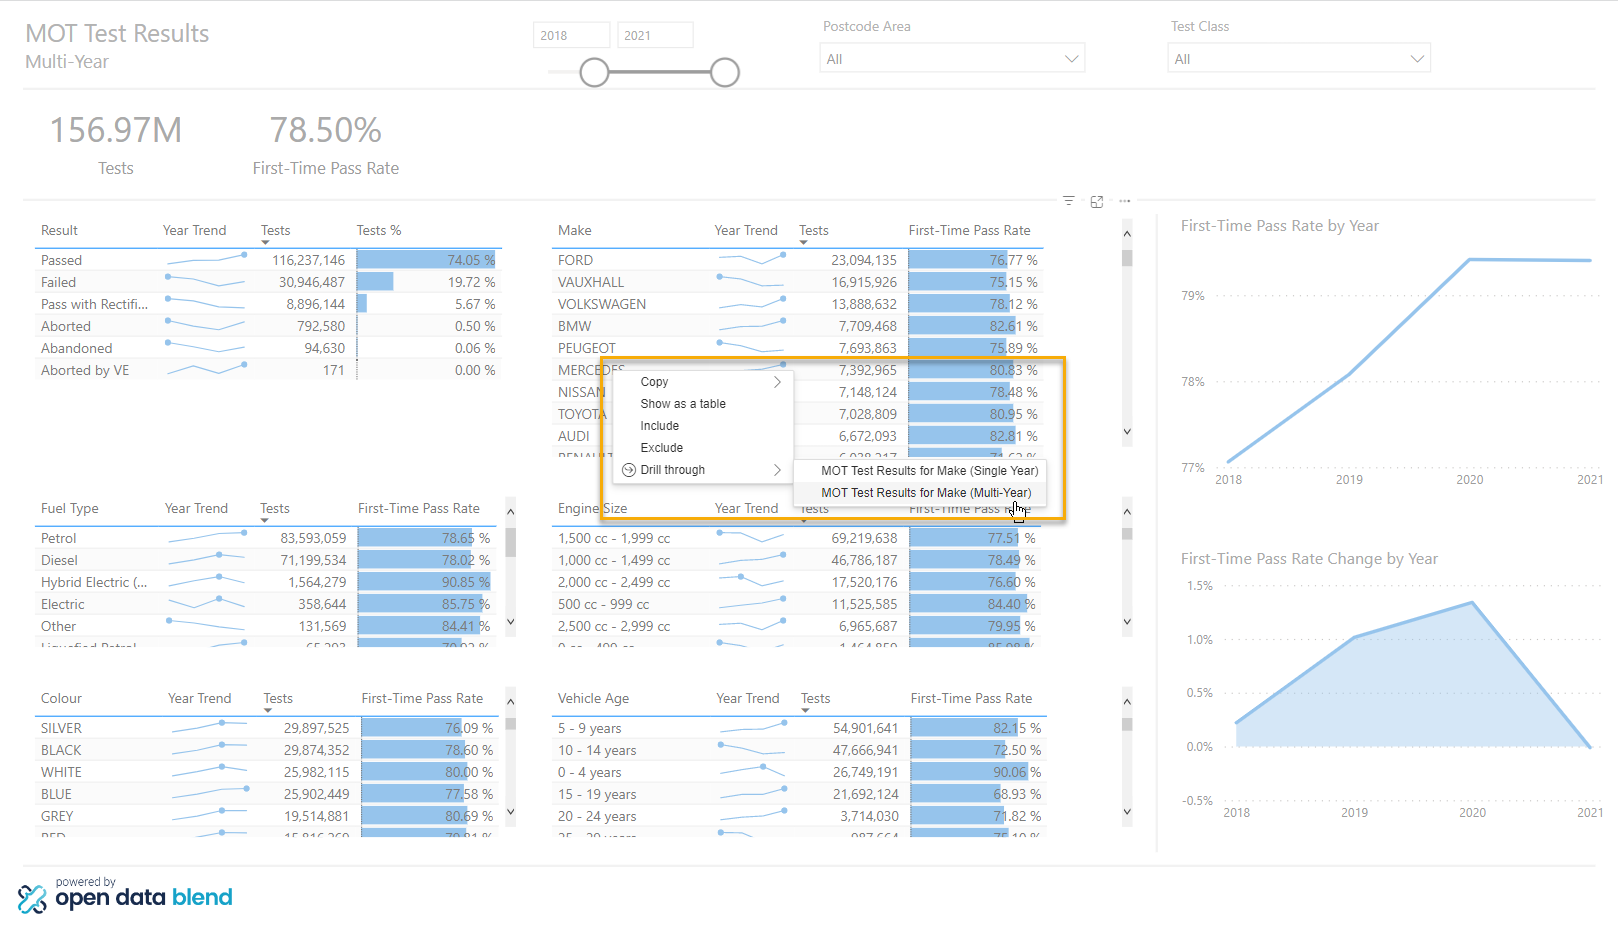1618x926 pixels.
Task: Click the right year slider handle
Action: pyautogui.click(x=725, y=72)
